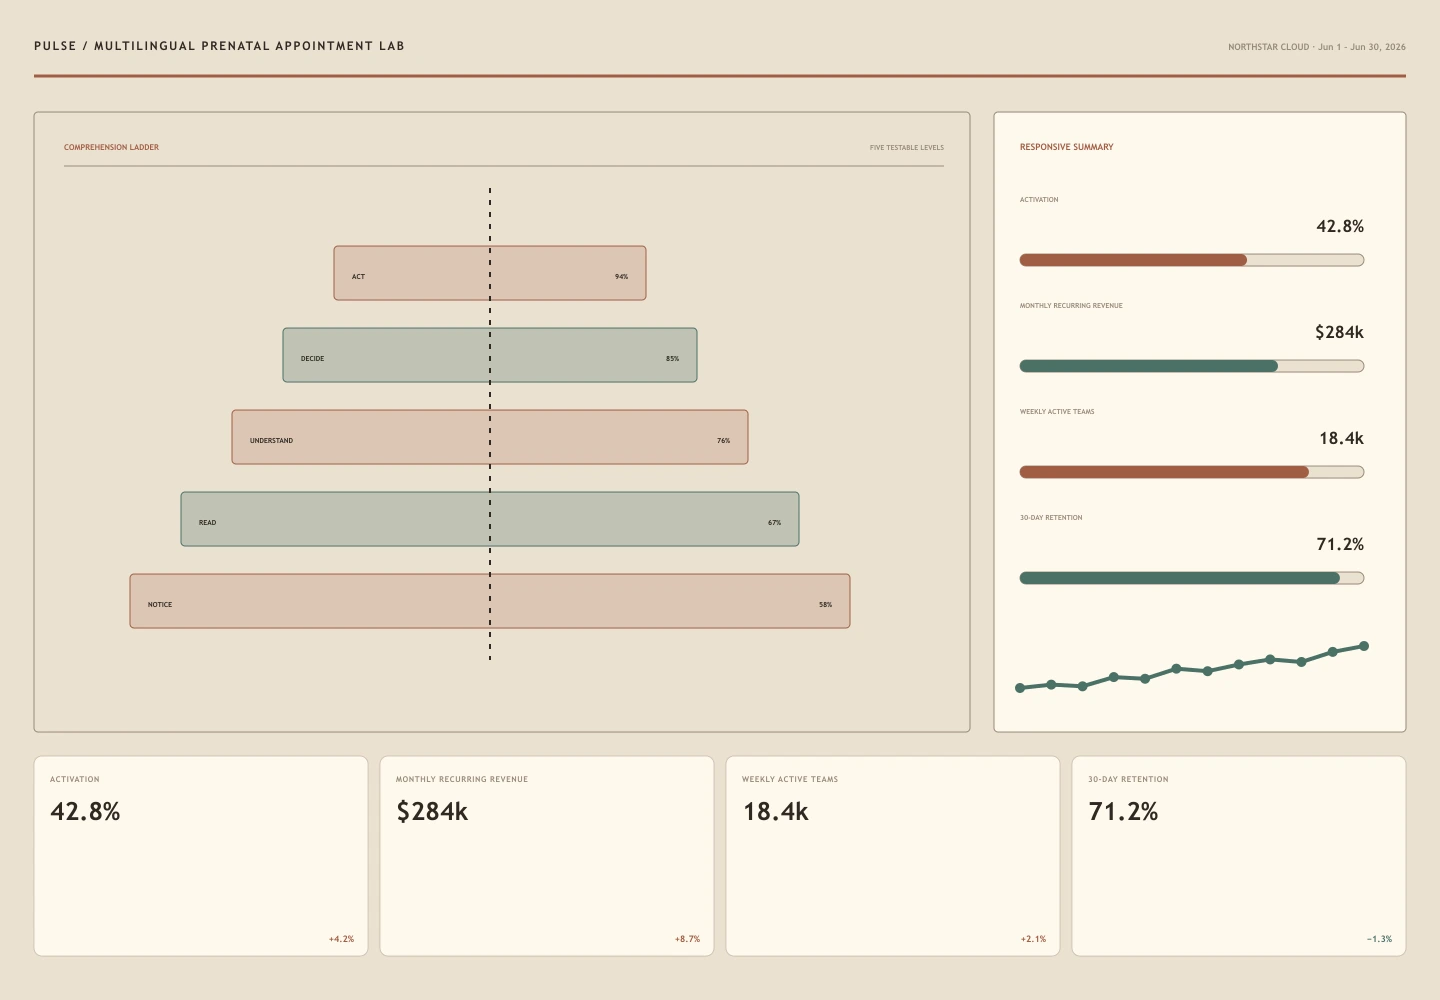
Task: Open the Activation KPI card at the bottom
Action: pos(201,856)
